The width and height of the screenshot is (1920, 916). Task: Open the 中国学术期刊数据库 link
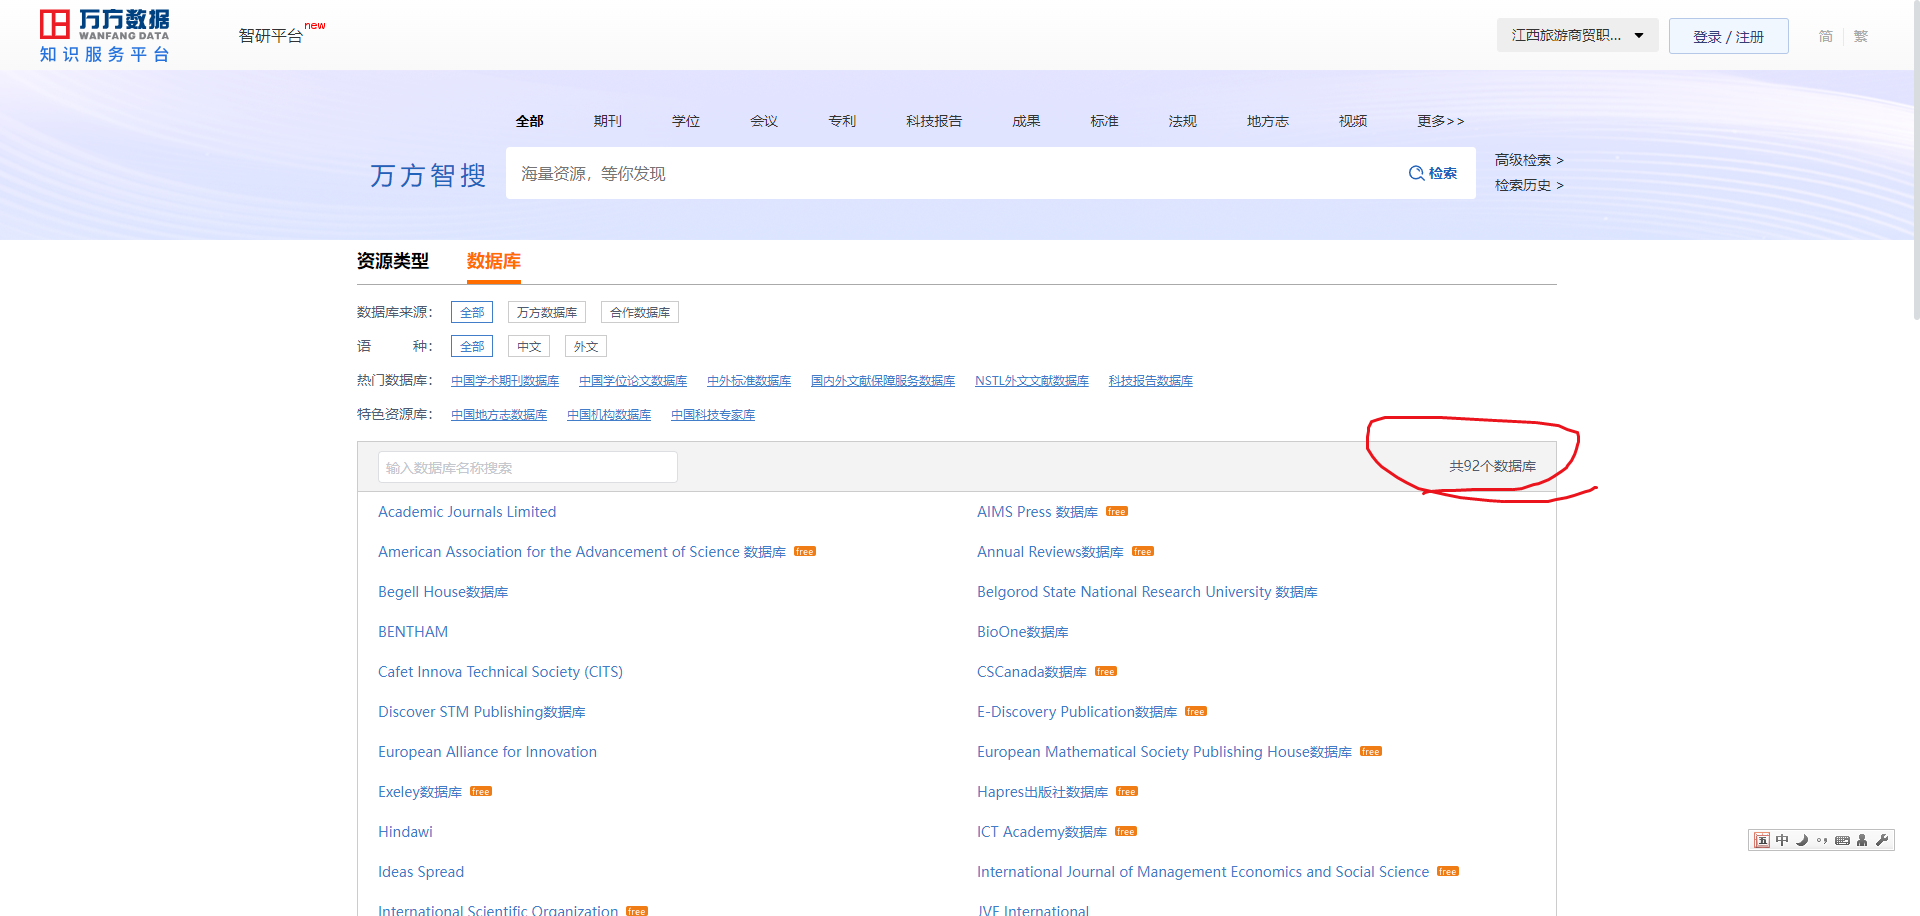click(505, 381)
